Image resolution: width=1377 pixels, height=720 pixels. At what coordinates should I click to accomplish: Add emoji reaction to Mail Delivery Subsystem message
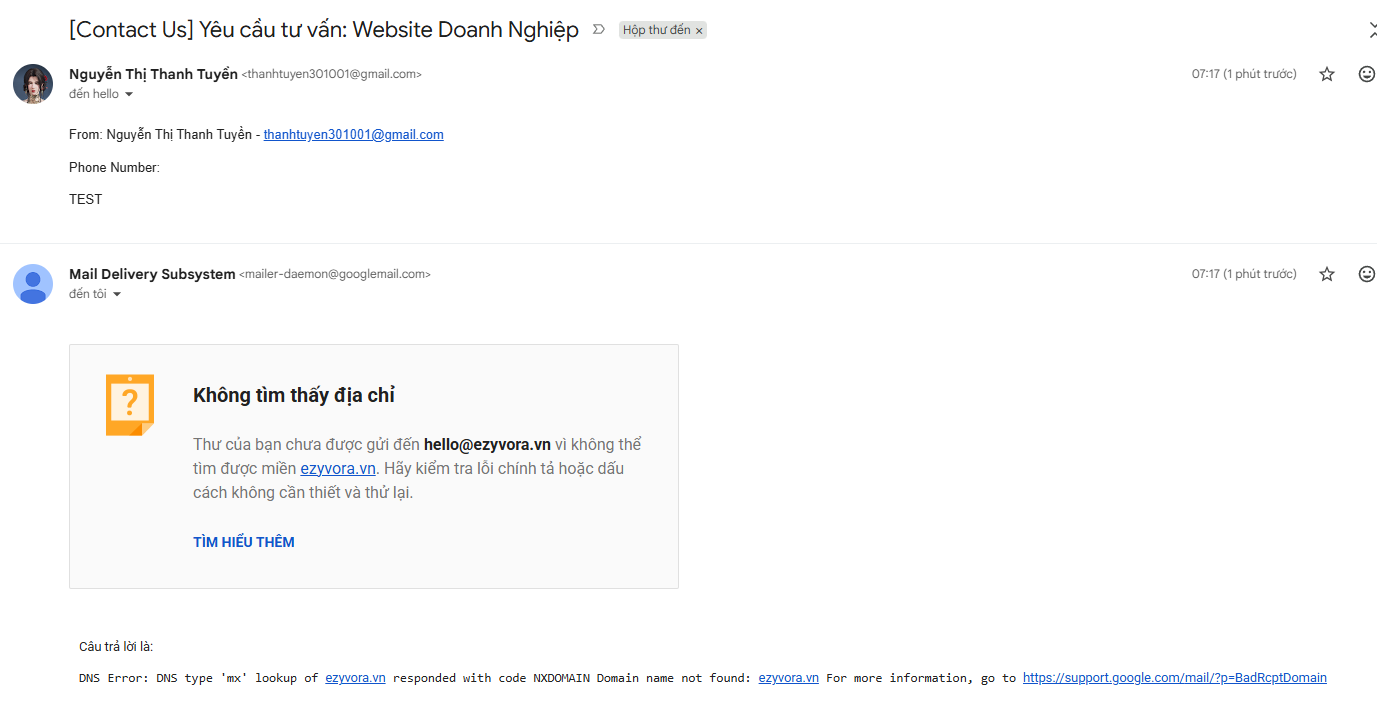click(1367, 274)
